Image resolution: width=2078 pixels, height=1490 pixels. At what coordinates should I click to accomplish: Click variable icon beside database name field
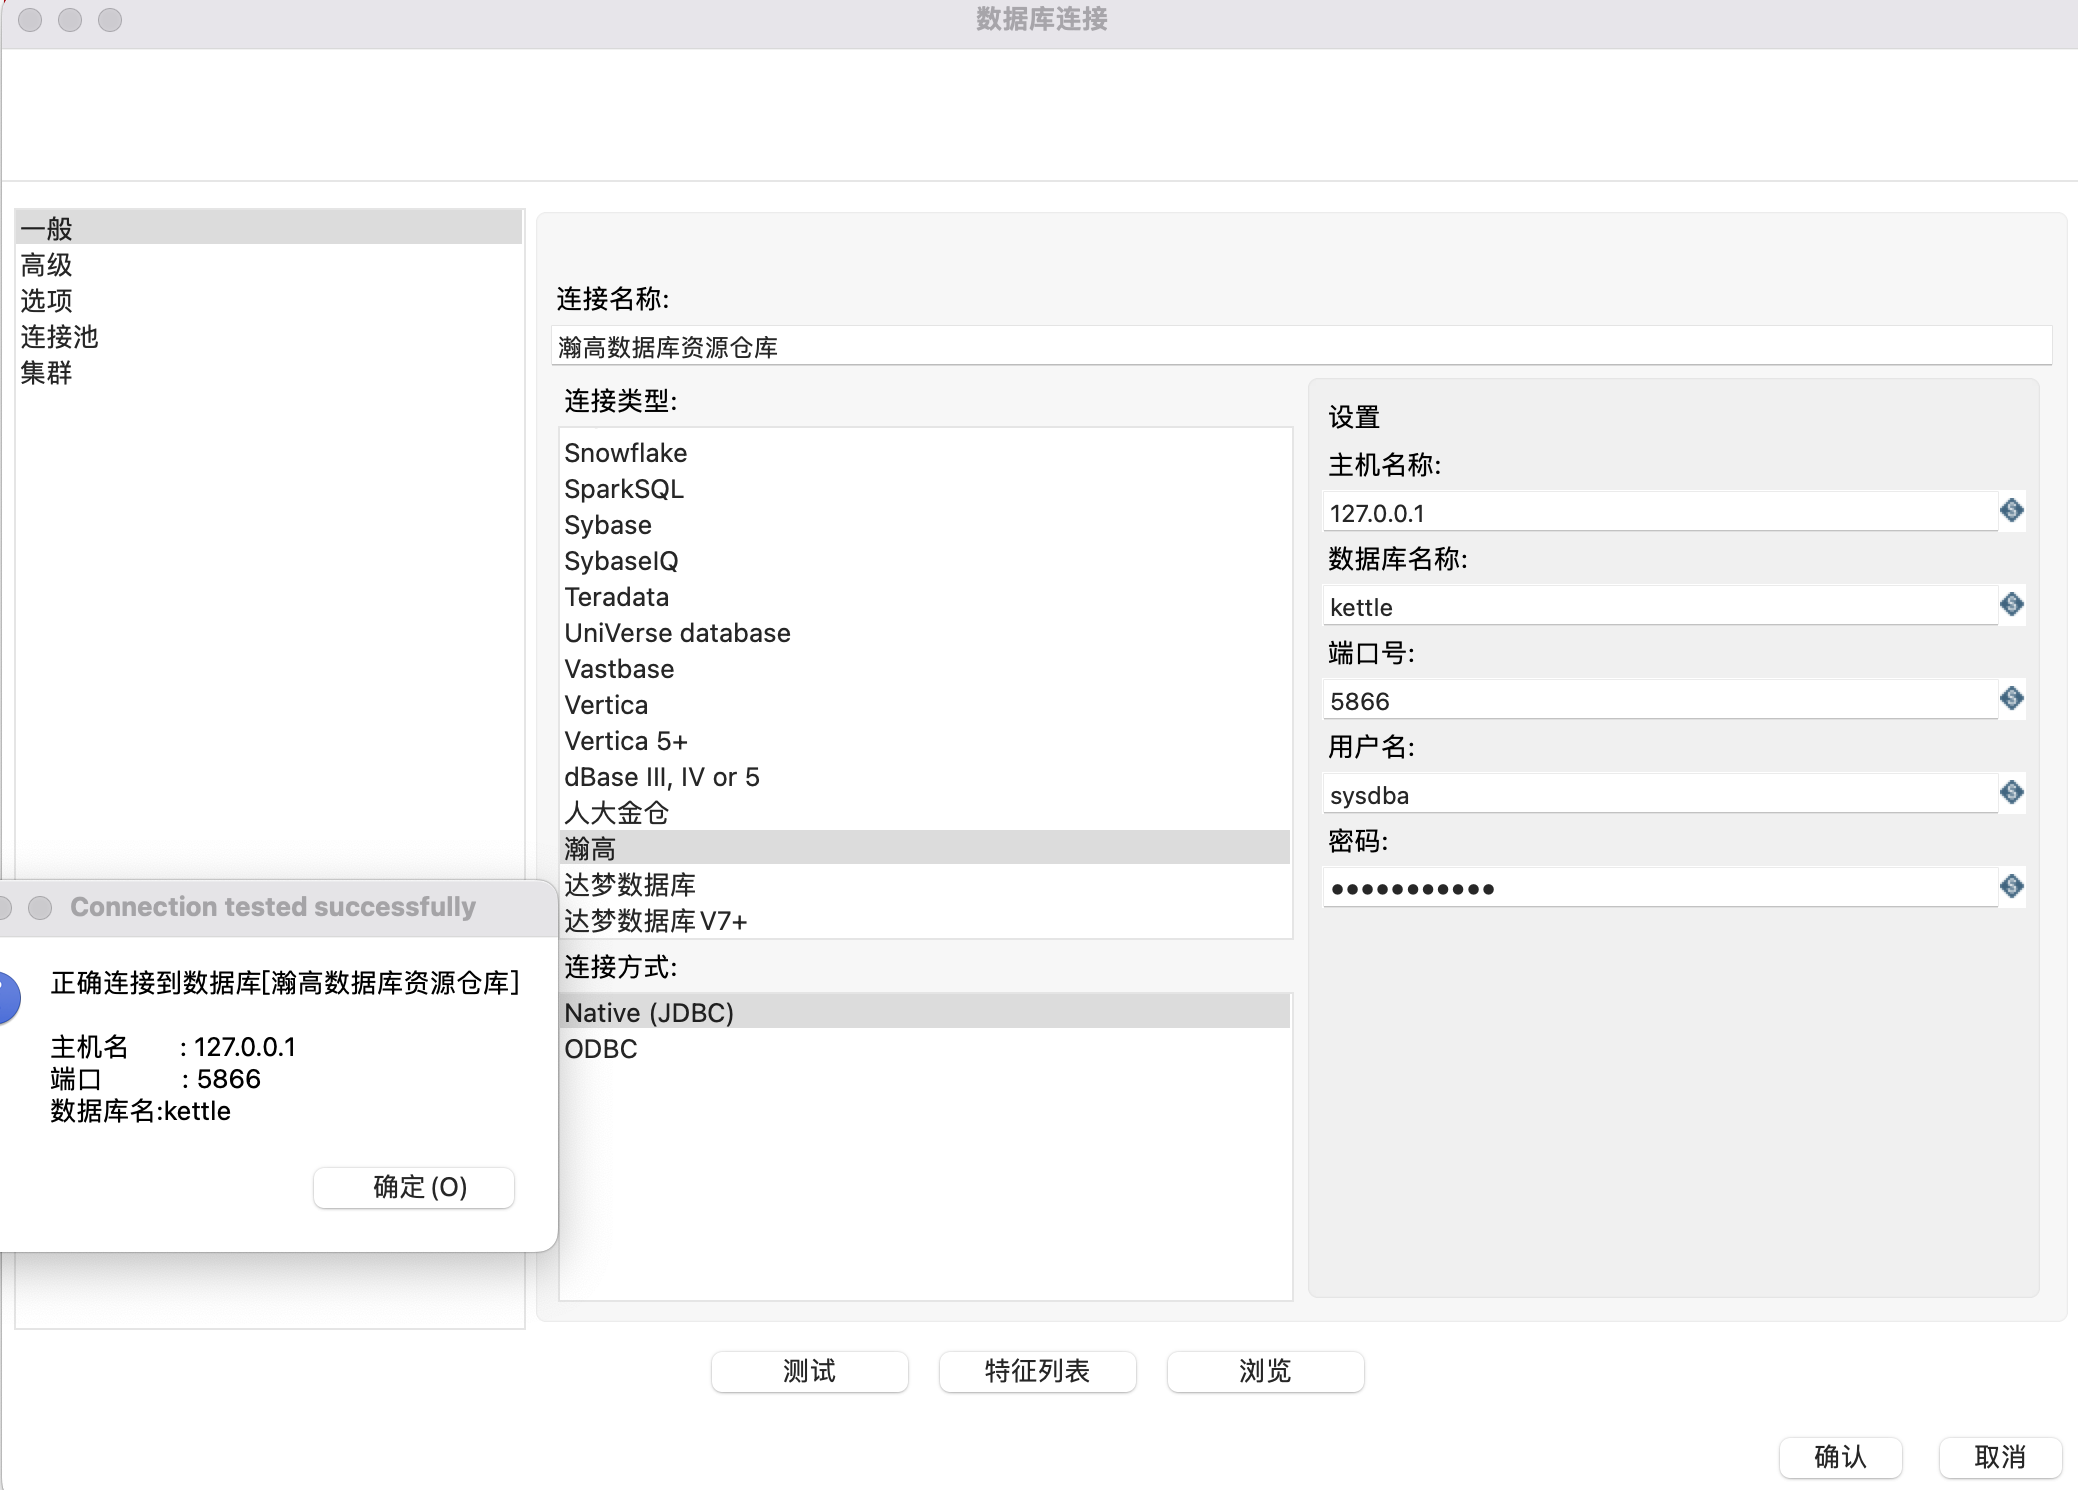[2011, 604]
